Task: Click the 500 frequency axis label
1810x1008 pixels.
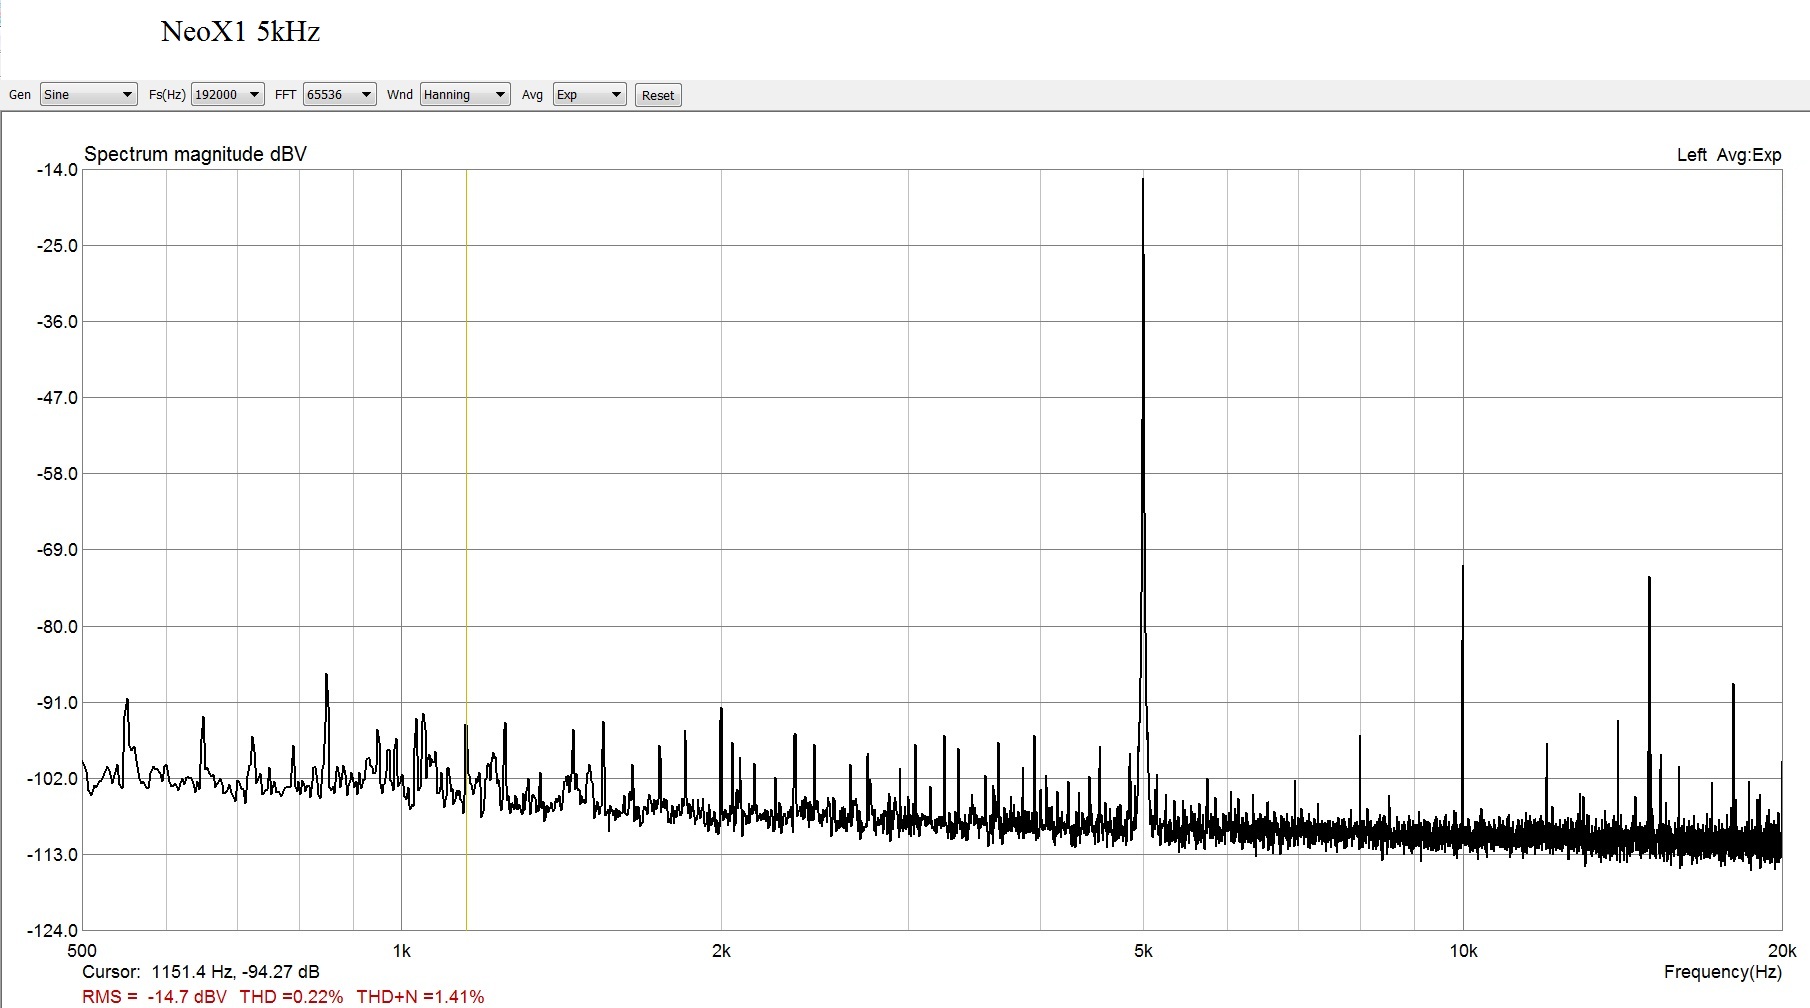Action: pos(81,951)
